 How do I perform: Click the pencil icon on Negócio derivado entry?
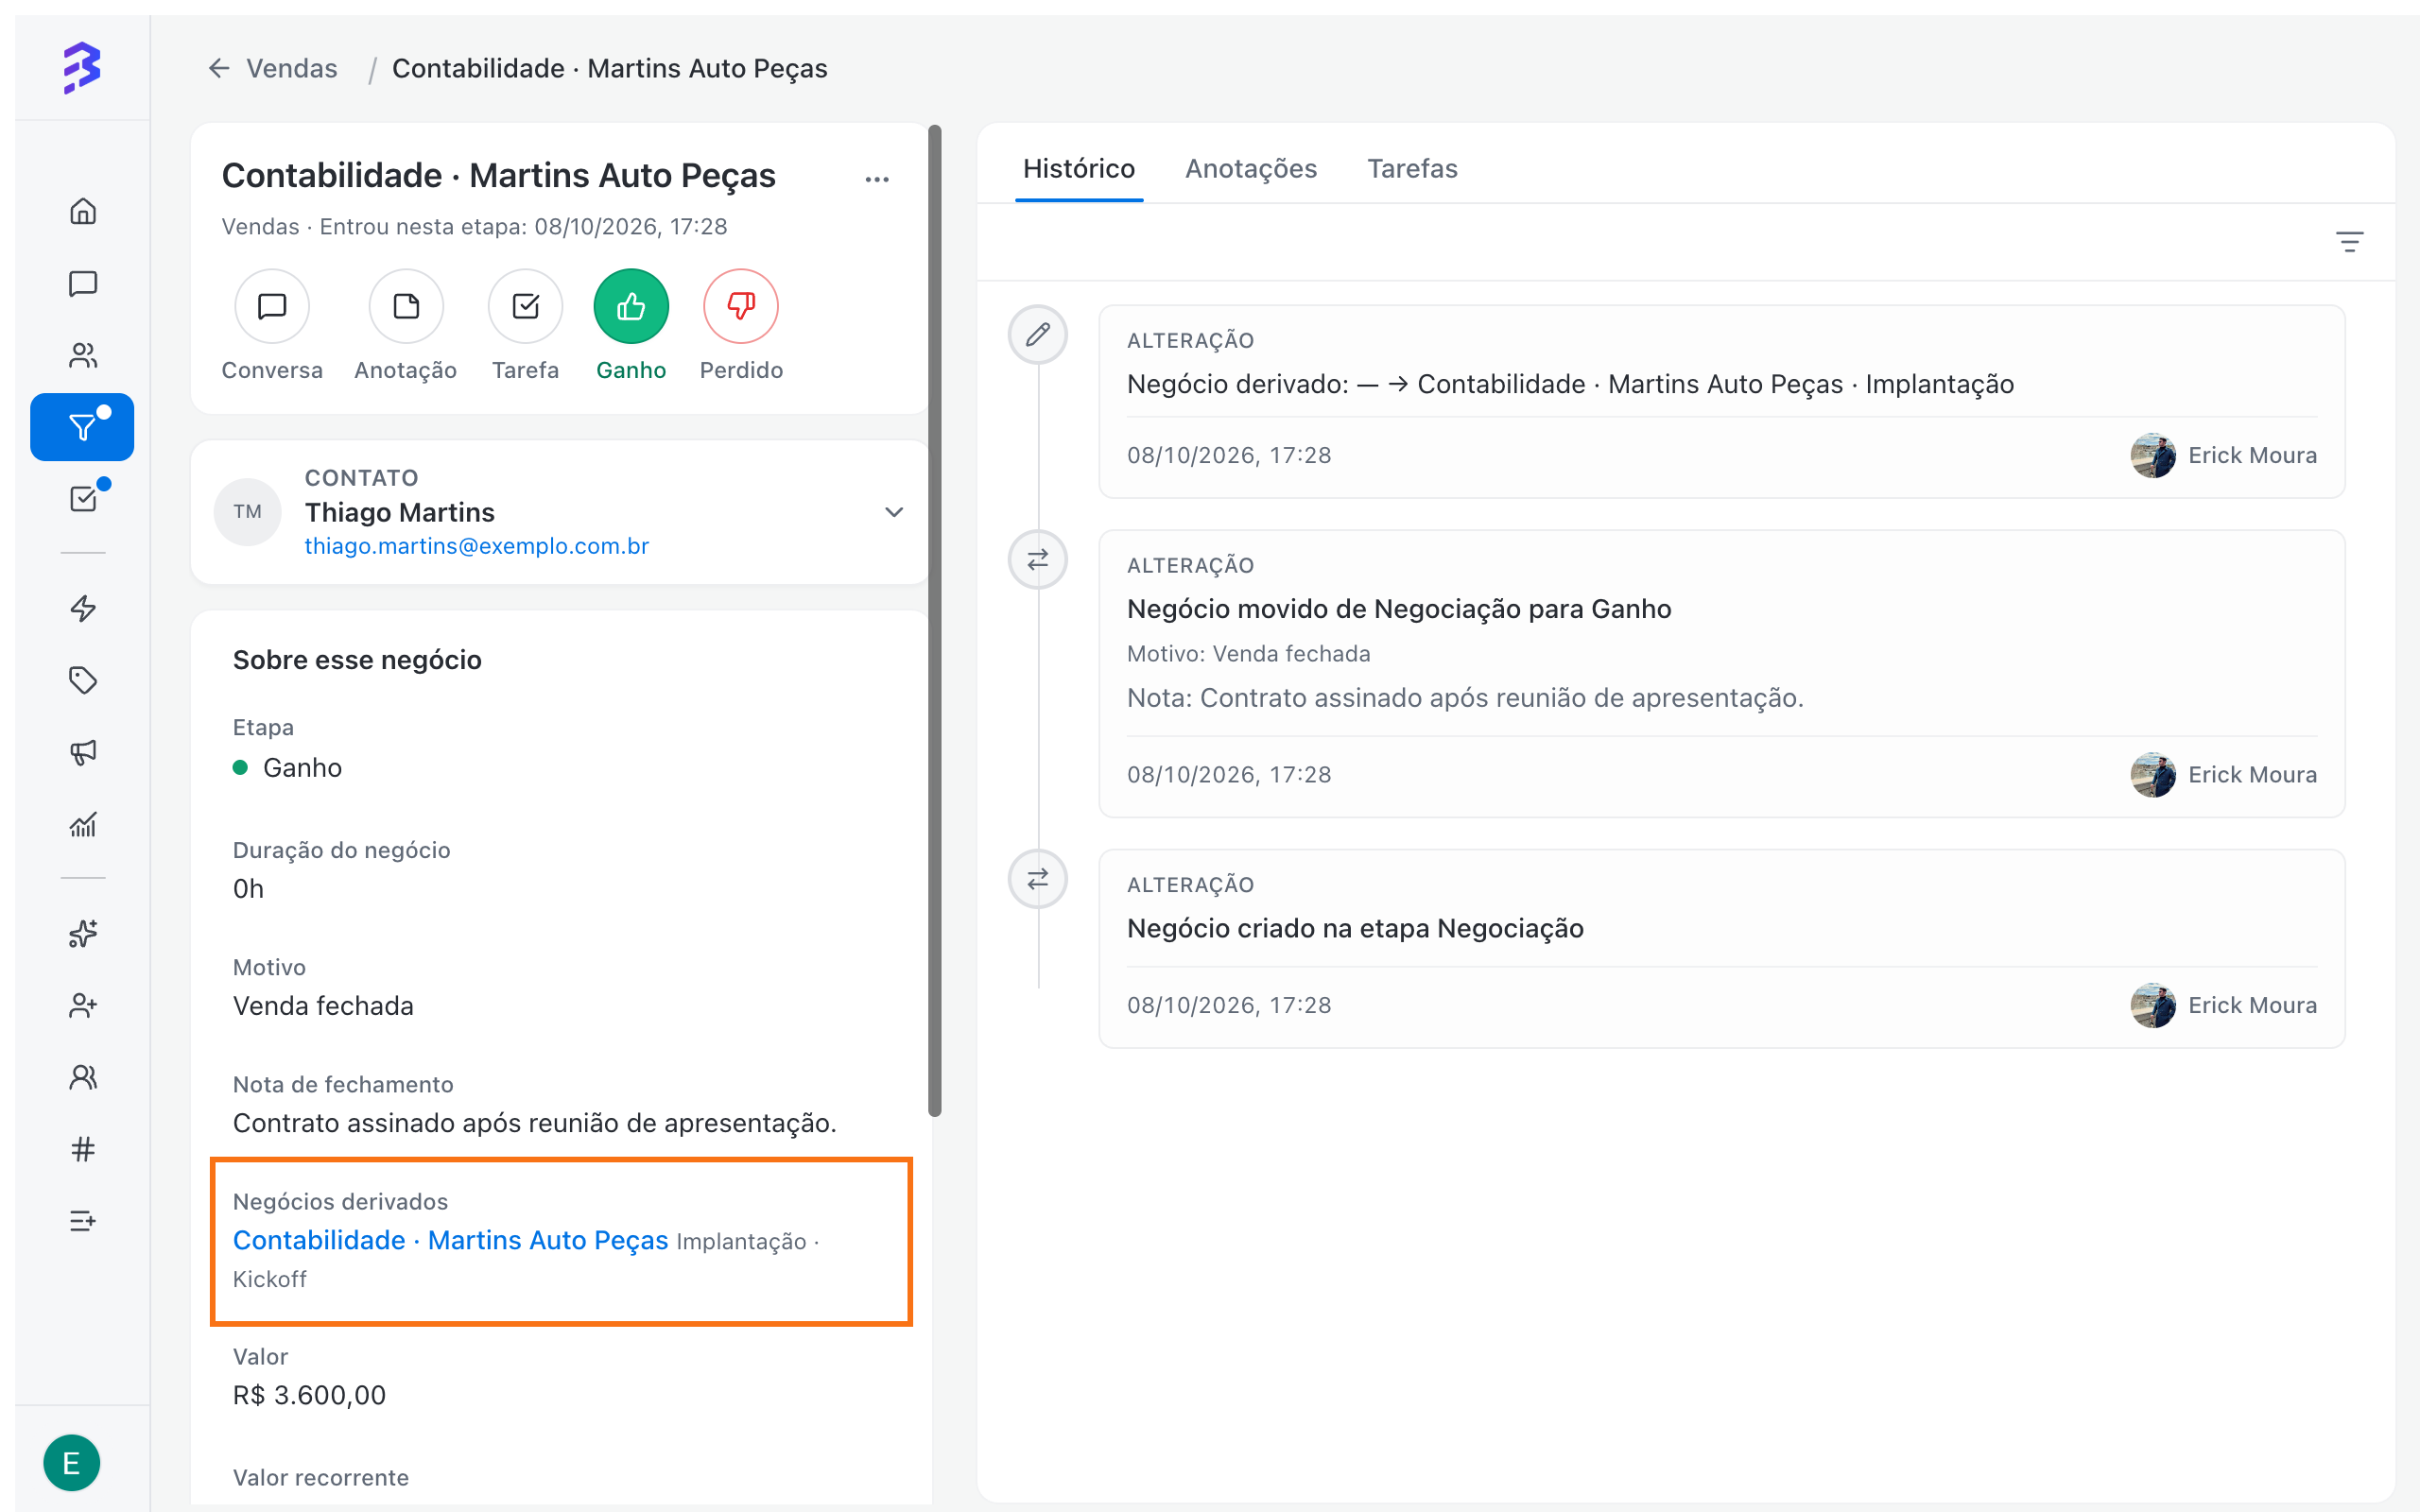(1038, 334)
